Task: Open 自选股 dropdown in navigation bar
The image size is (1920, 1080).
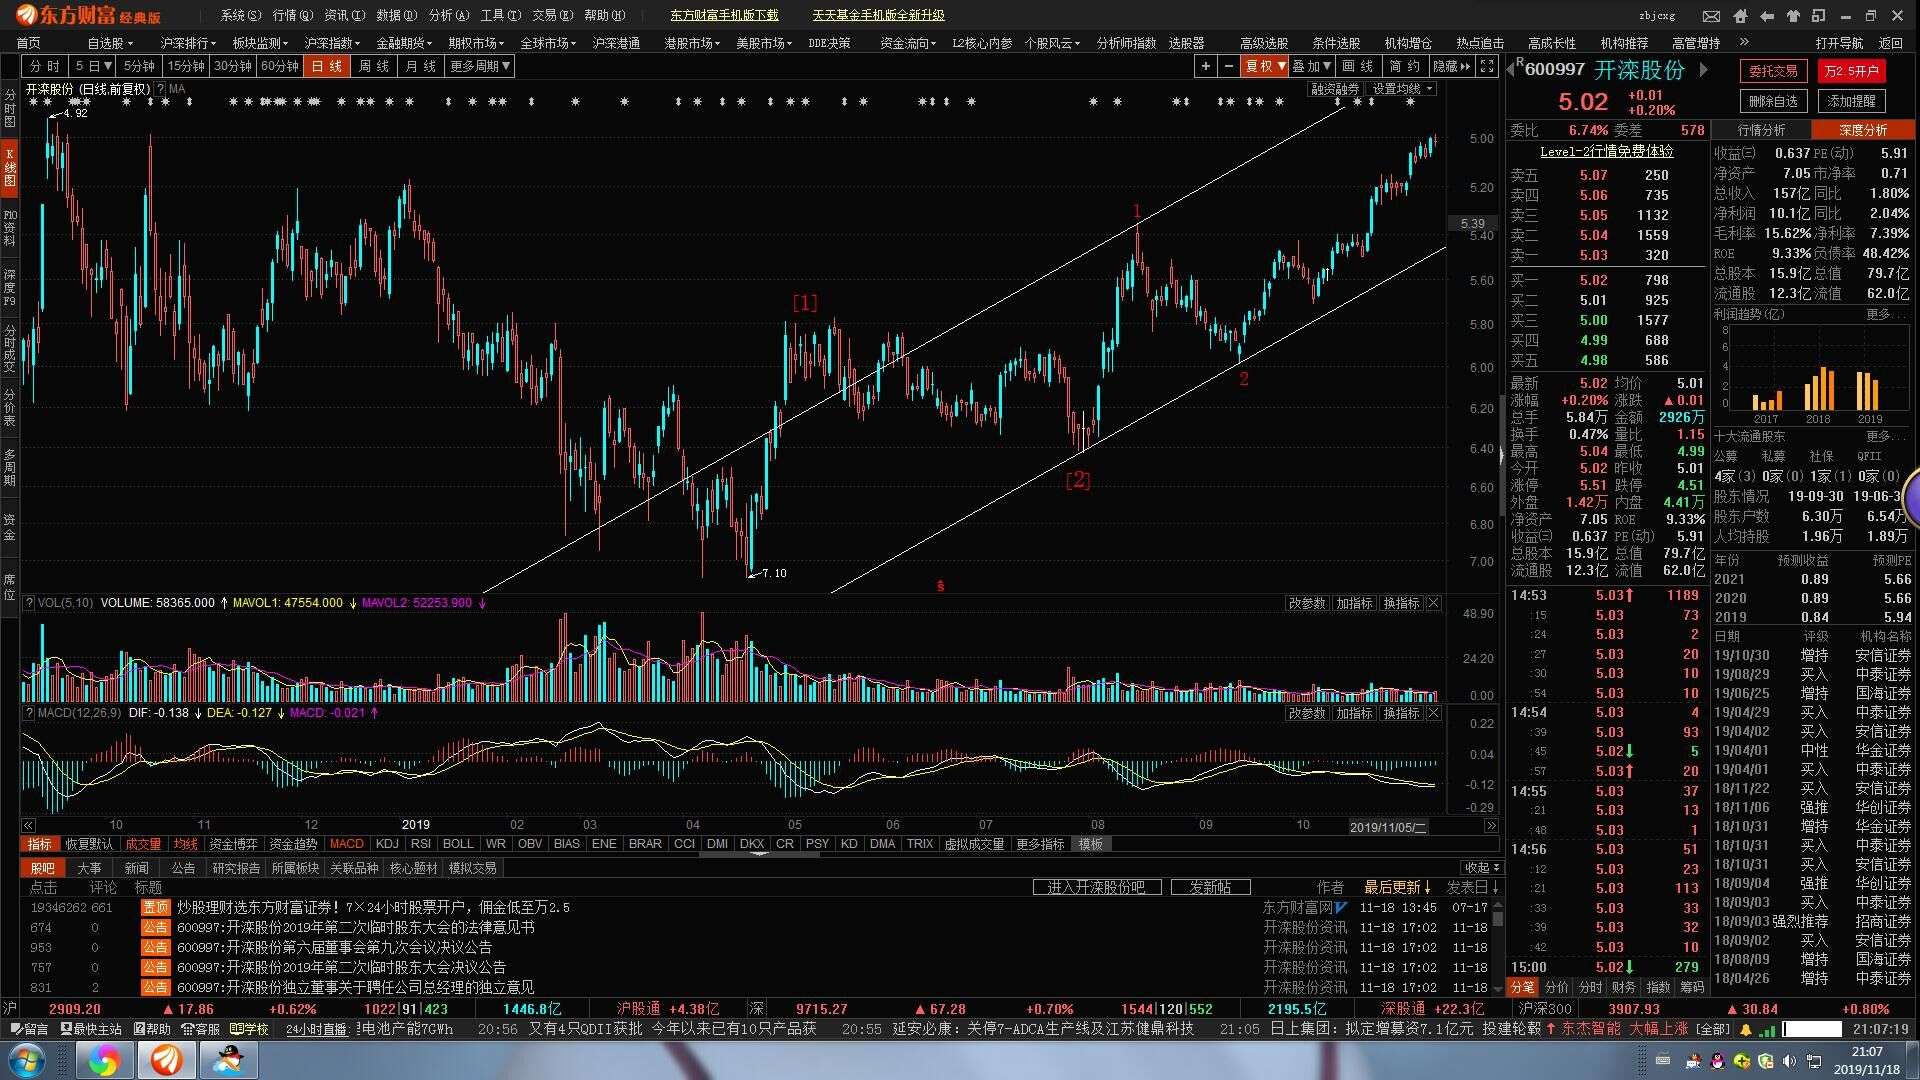Action: (x=110, y=43)
